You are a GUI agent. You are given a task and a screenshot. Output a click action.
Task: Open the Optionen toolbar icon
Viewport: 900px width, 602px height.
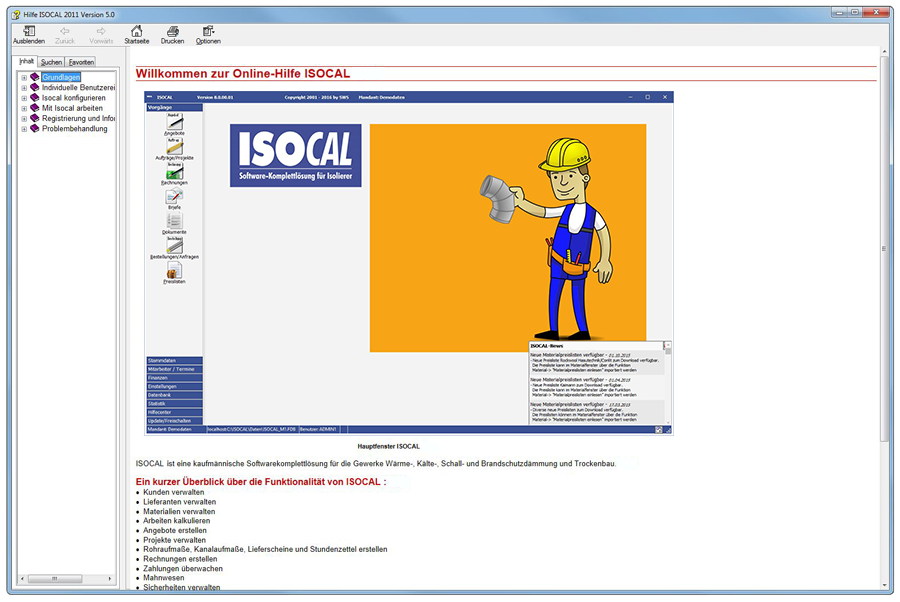tap(208, 32)
